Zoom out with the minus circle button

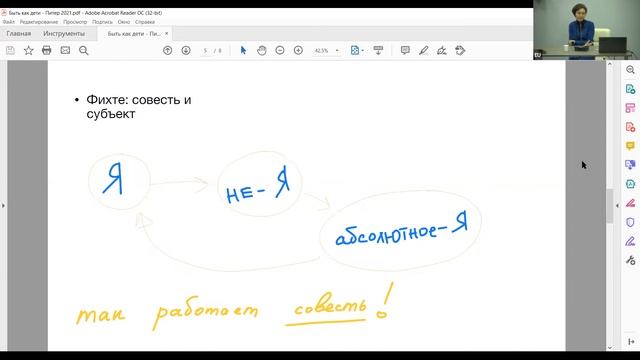point(280,50)
